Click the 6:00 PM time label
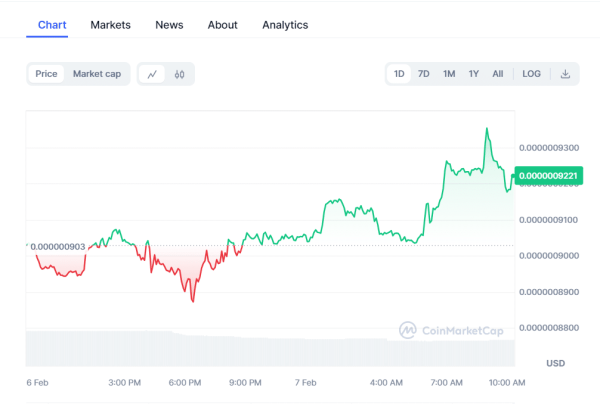The image size is (600, 404). 185,383
